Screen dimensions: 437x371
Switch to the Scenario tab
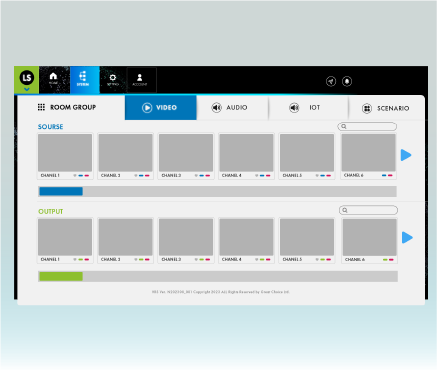click(x=387, y=108)
